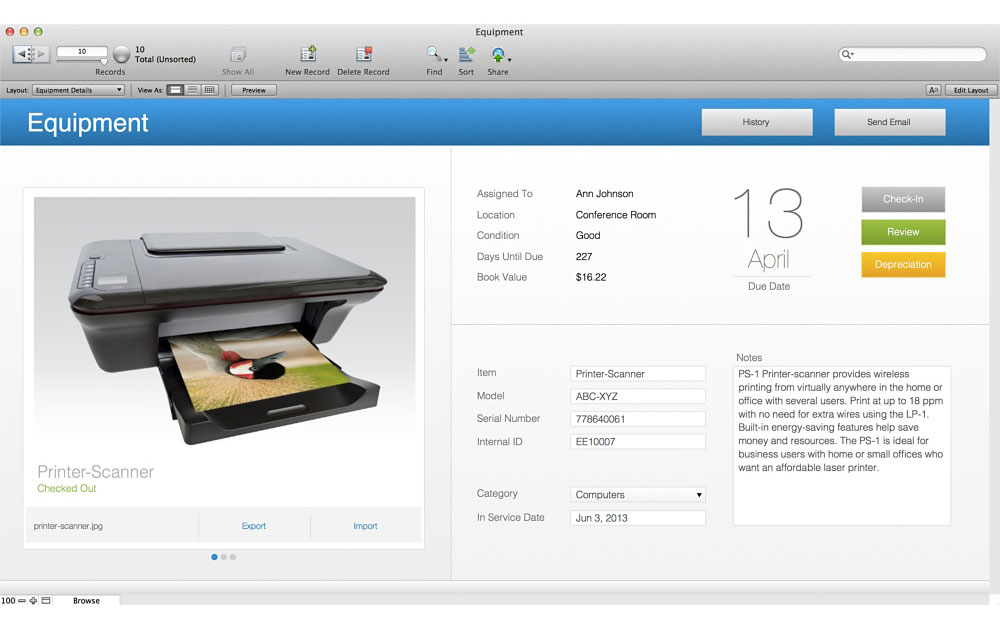Click the Find magnifier icon
The height and width of the screenshot is (630, 1000).
[x=433, y=54]
